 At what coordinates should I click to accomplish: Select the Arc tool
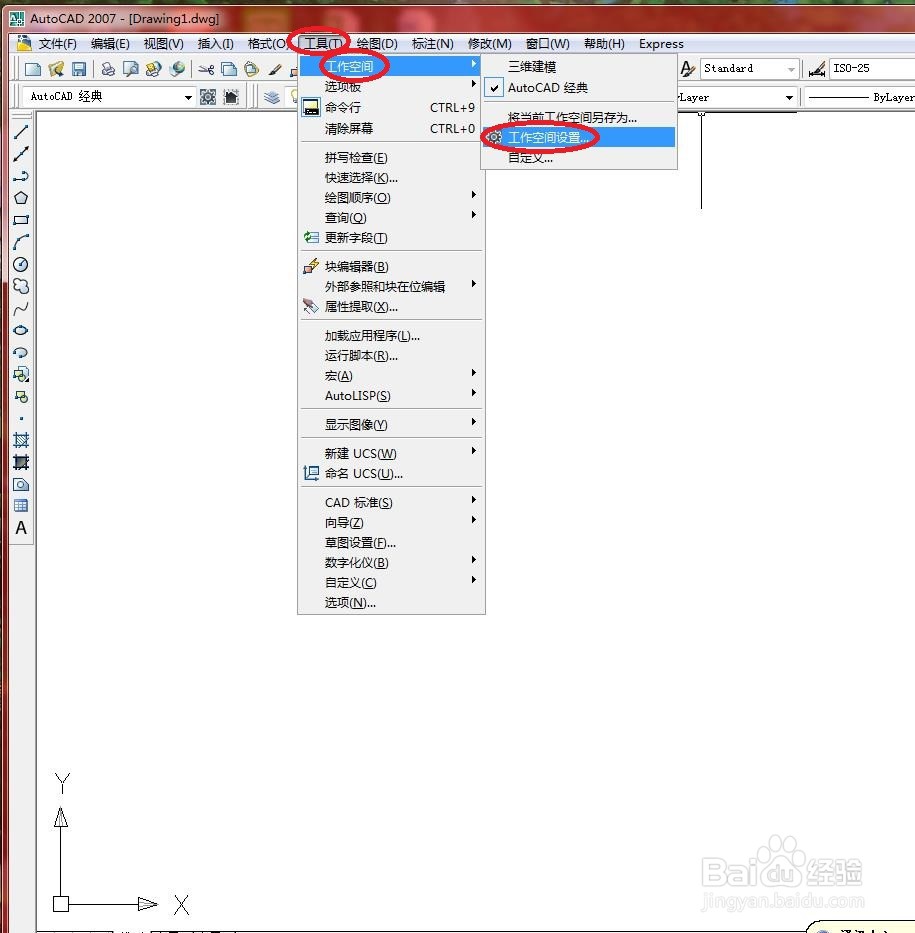pyautogui.click(x=21, y=242)
